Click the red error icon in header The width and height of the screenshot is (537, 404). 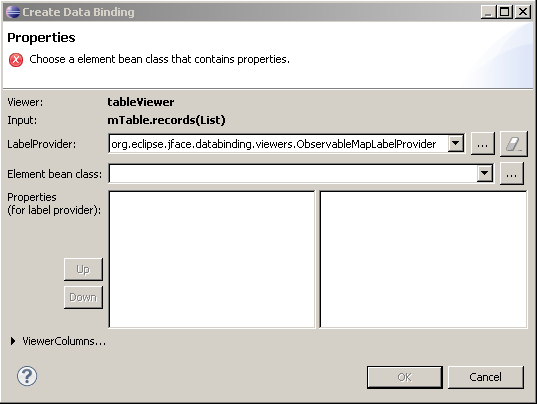point(16,60)
